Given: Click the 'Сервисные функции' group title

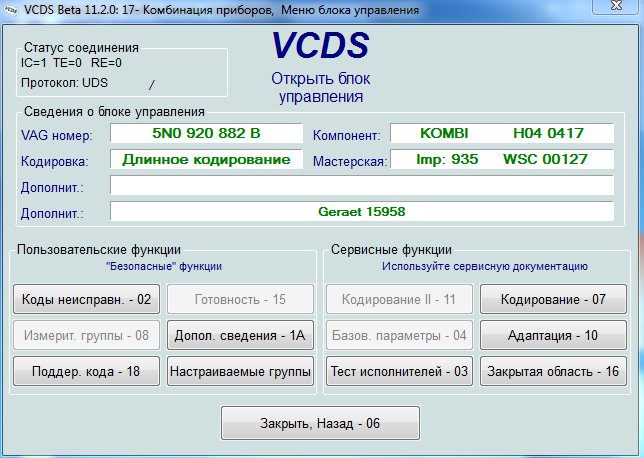Looking at the screenshot, I should pyautogui.click(x=391, y=249).
